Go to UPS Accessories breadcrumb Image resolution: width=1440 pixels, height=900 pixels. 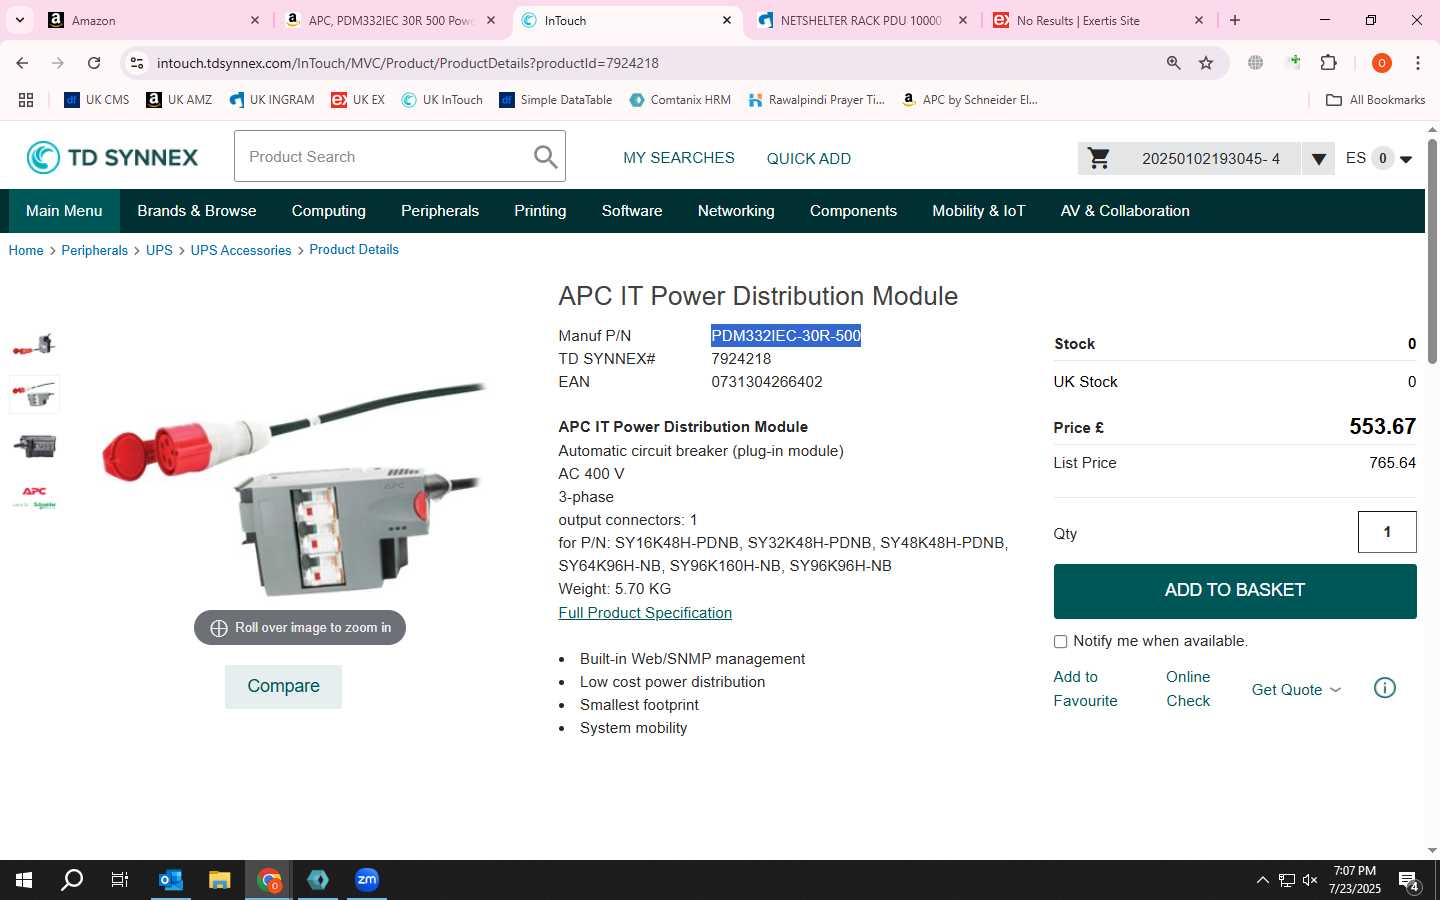pyautogui.click(x=241, y=251)
